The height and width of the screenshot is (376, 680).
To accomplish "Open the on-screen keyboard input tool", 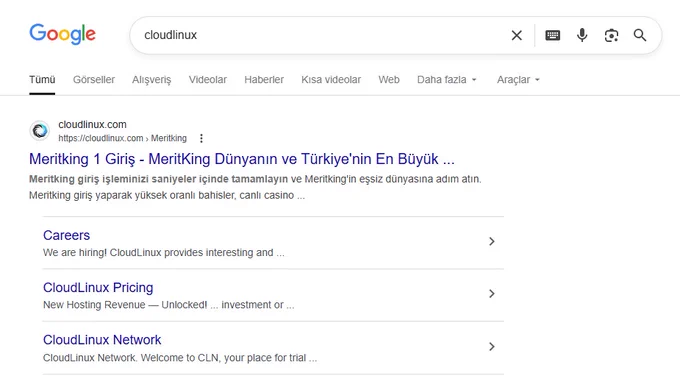I will (x=552, y=35).
